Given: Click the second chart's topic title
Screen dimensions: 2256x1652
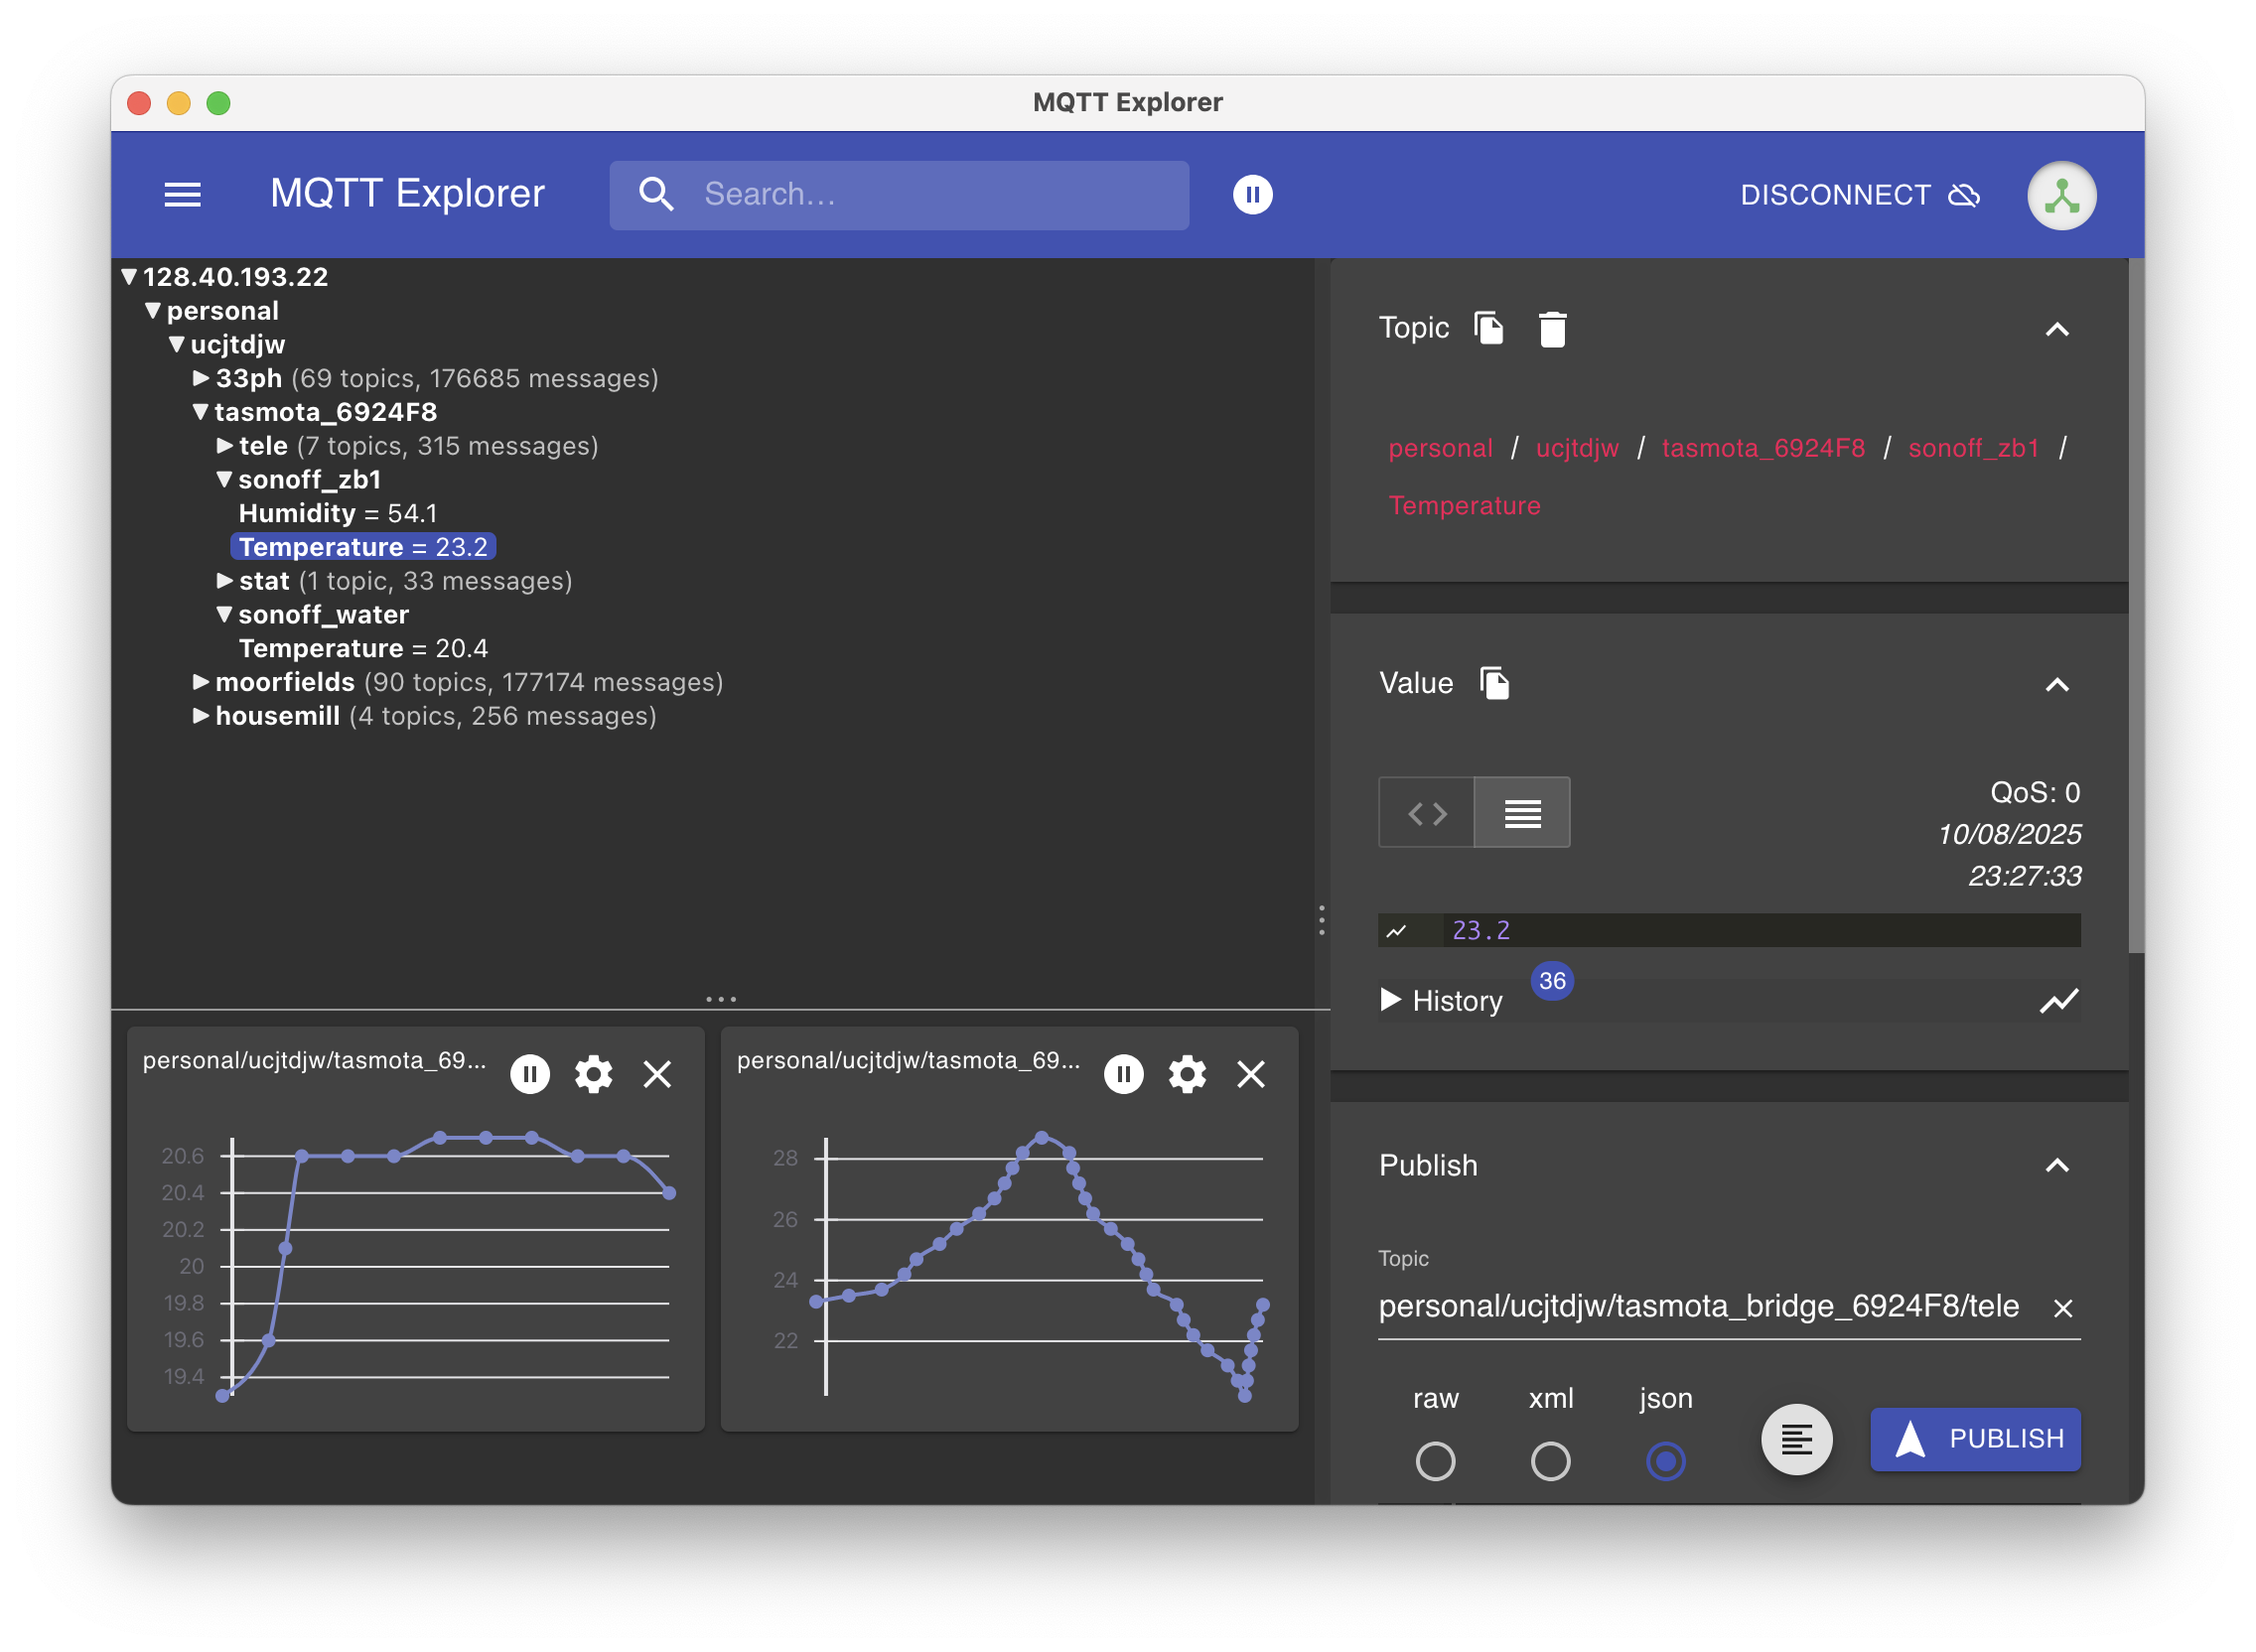Looking at the screenshot, I should coord(908,1060).
